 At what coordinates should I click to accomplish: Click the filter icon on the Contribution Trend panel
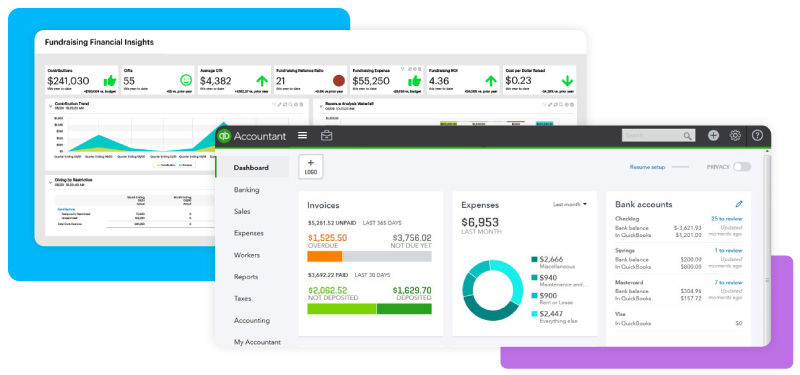pyautogui.click(x=274, y=105)
